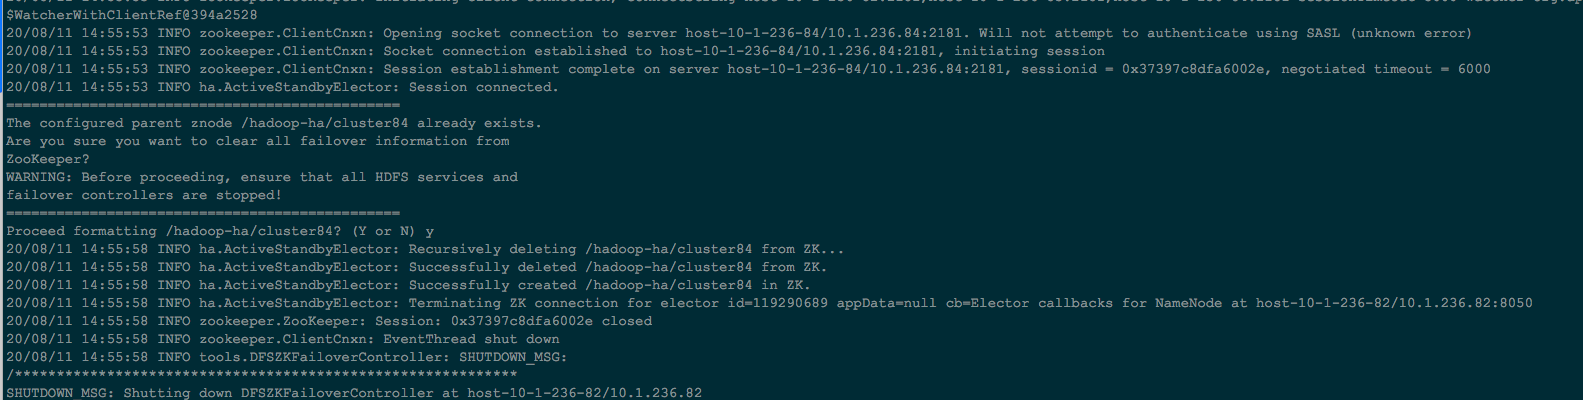The width and height of the screenshot is (1583, 400).
Task: Click the 'ZooKeeper?' line
Action: [48, 159]
